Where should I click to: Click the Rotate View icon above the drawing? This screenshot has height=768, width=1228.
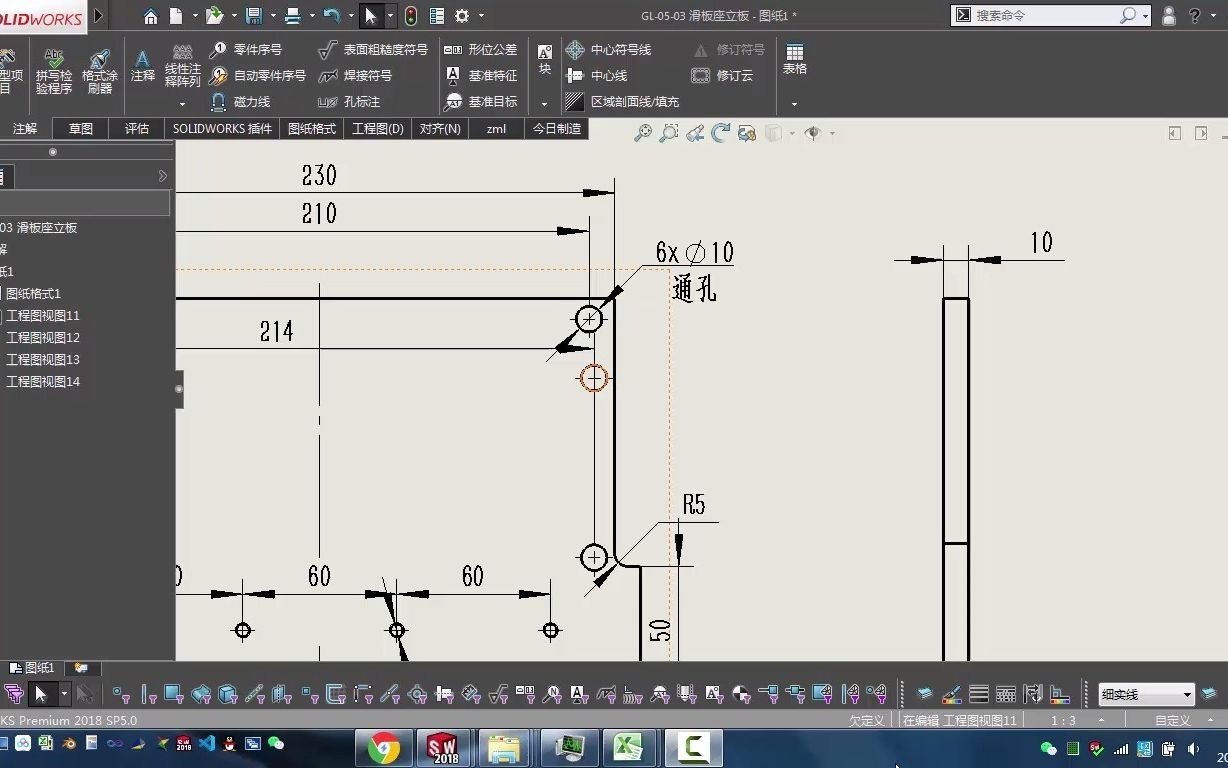pyautogui.click(x=720, y=132)
